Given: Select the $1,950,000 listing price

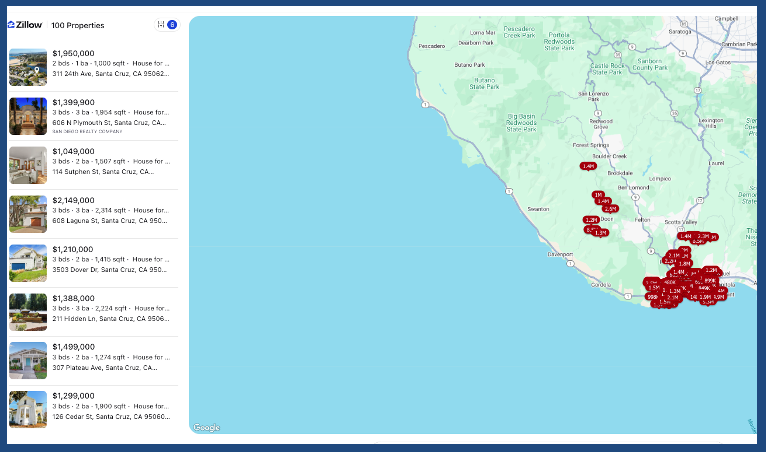Looking at the screenshot, I should [x=73, y=53].
